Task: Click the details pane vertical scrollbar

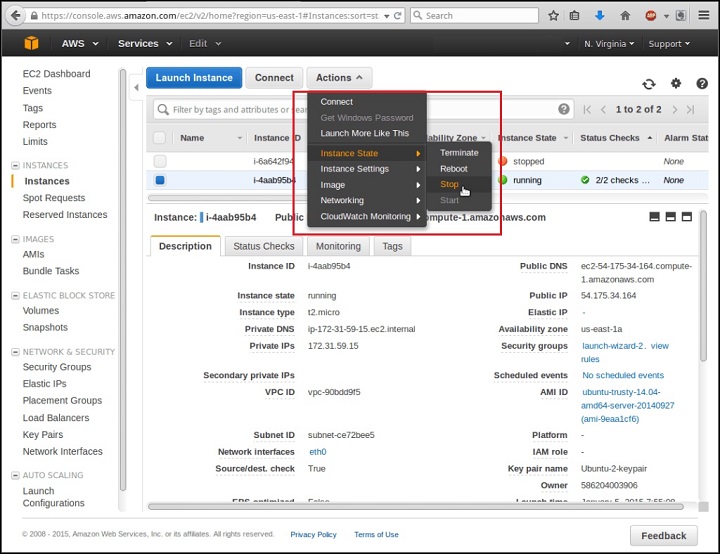Action: click(703, 286)
